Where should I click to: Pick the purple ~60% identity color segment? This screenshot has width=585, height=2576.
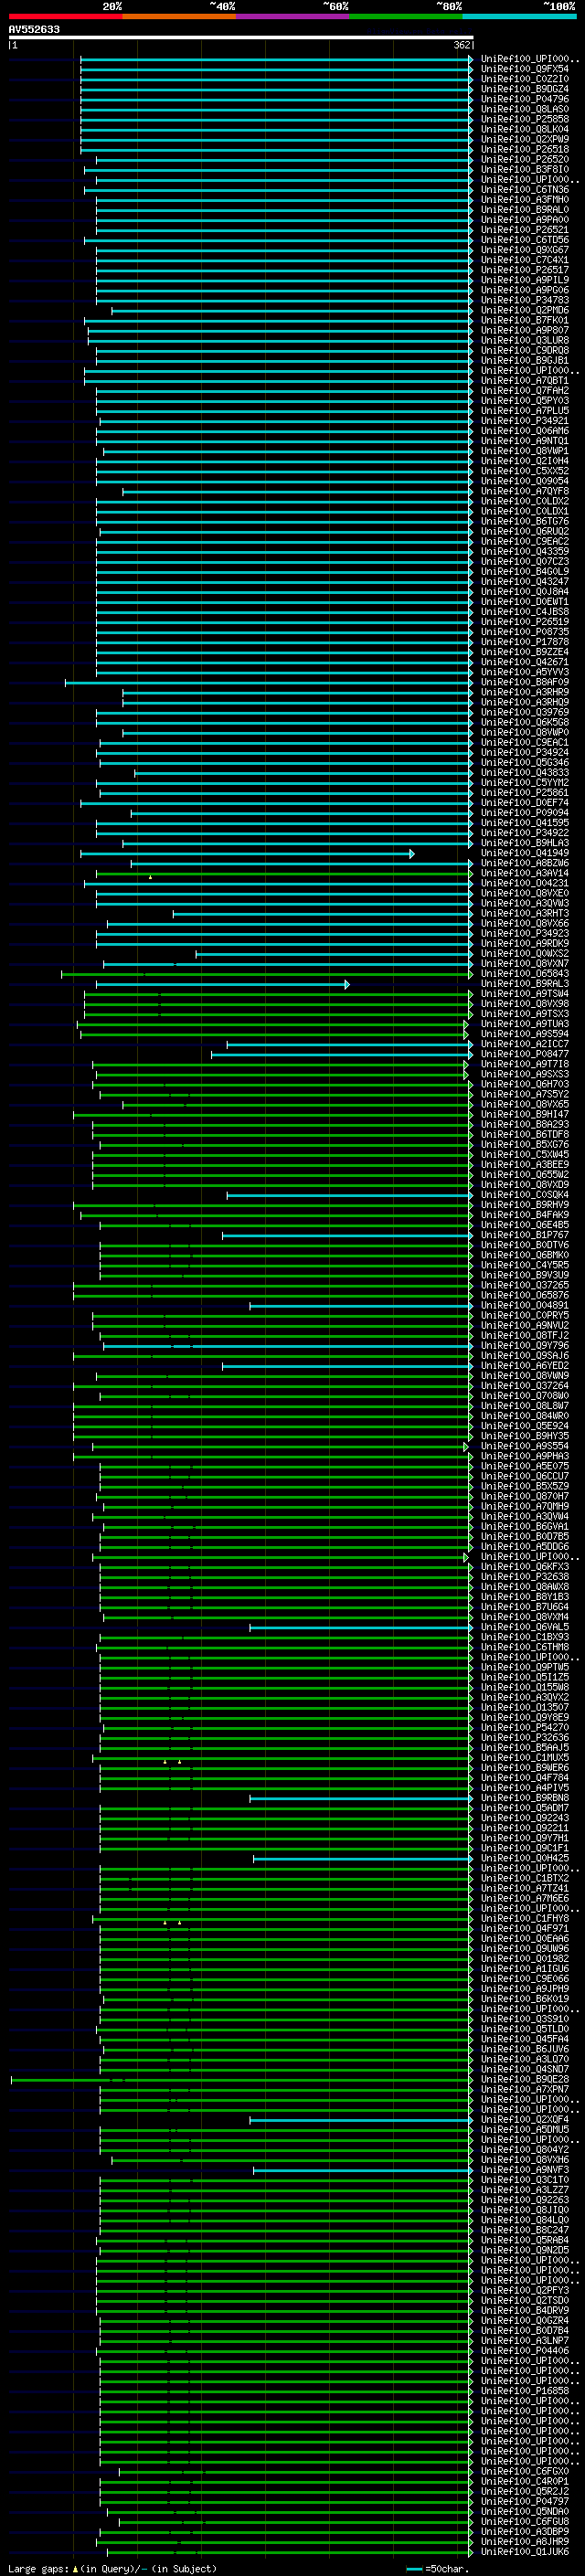click(x=292, y=16)
